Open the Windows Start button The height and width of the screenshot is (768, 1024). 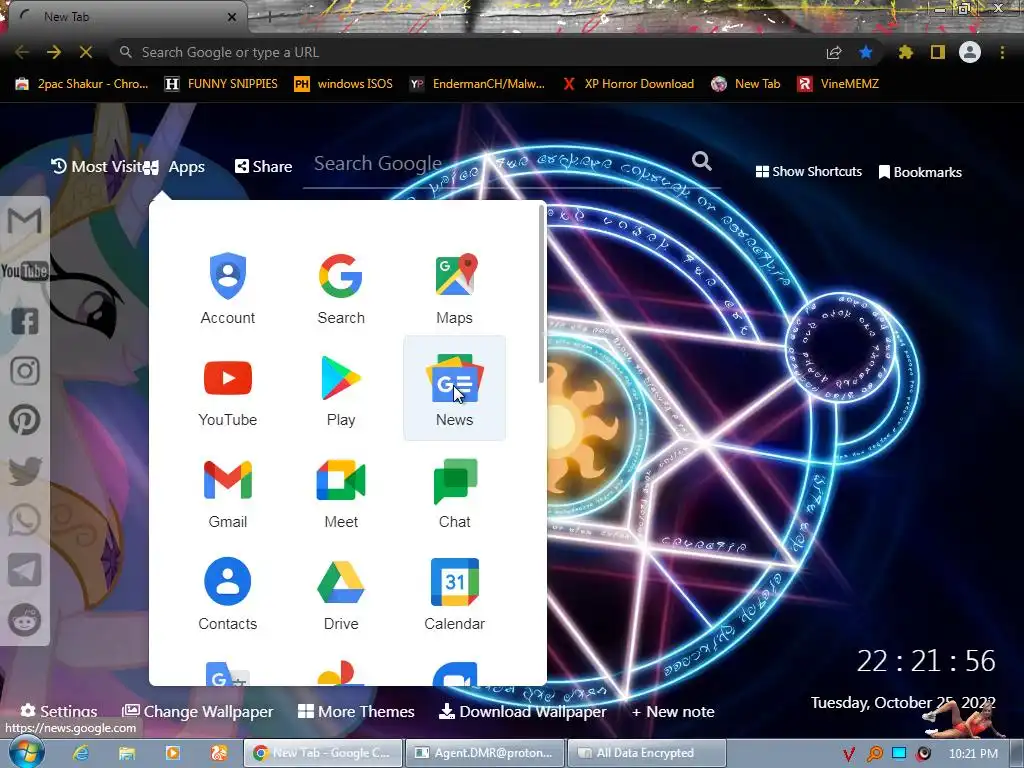coord(25,752)
